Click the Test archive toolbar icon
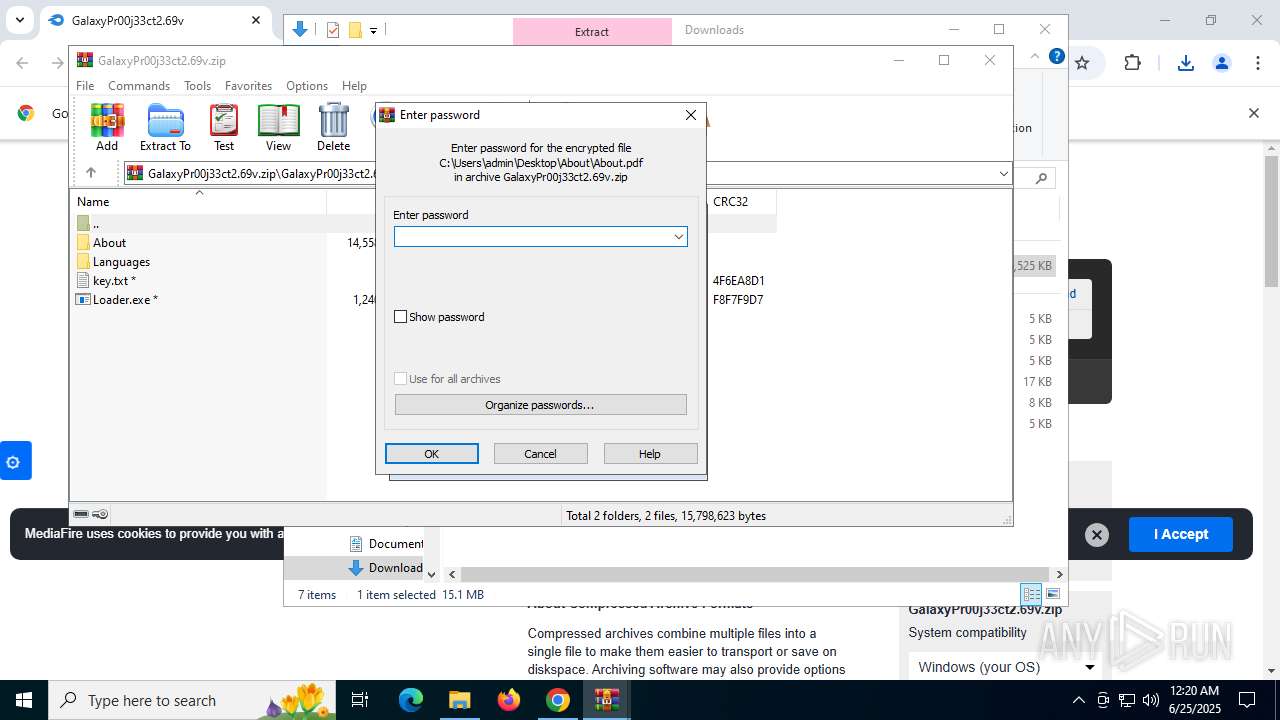Image resolution: width=1280 pixels, height=720 pixels. click(x=224, y=128)
